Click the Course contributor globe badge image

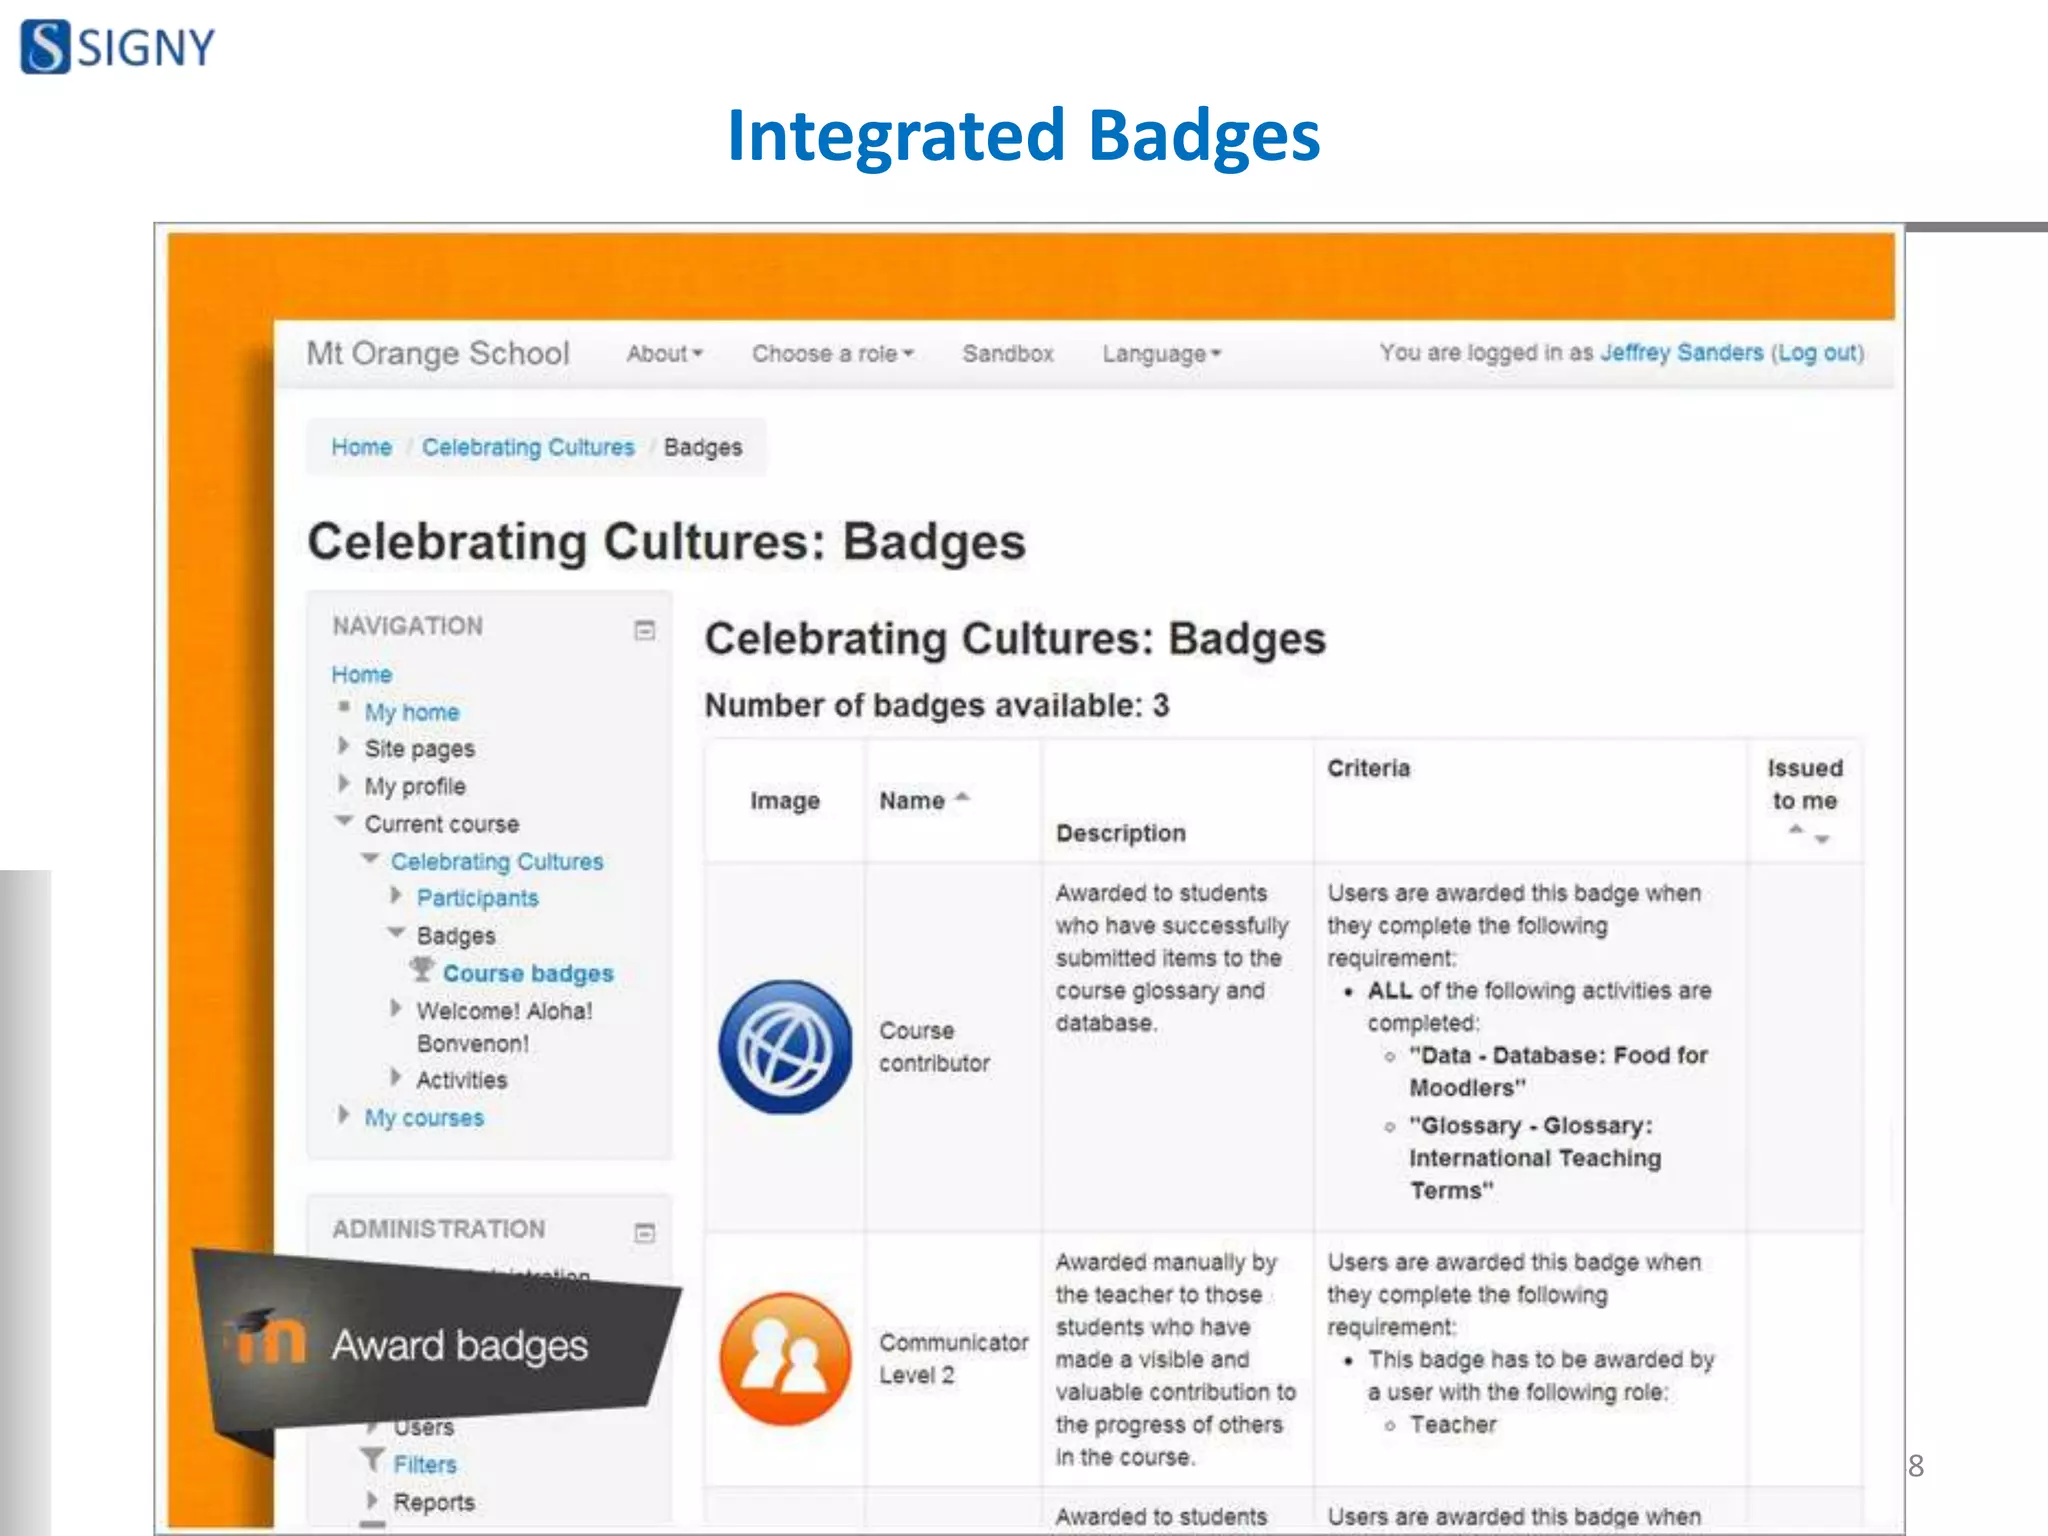tap(786, 1047)
